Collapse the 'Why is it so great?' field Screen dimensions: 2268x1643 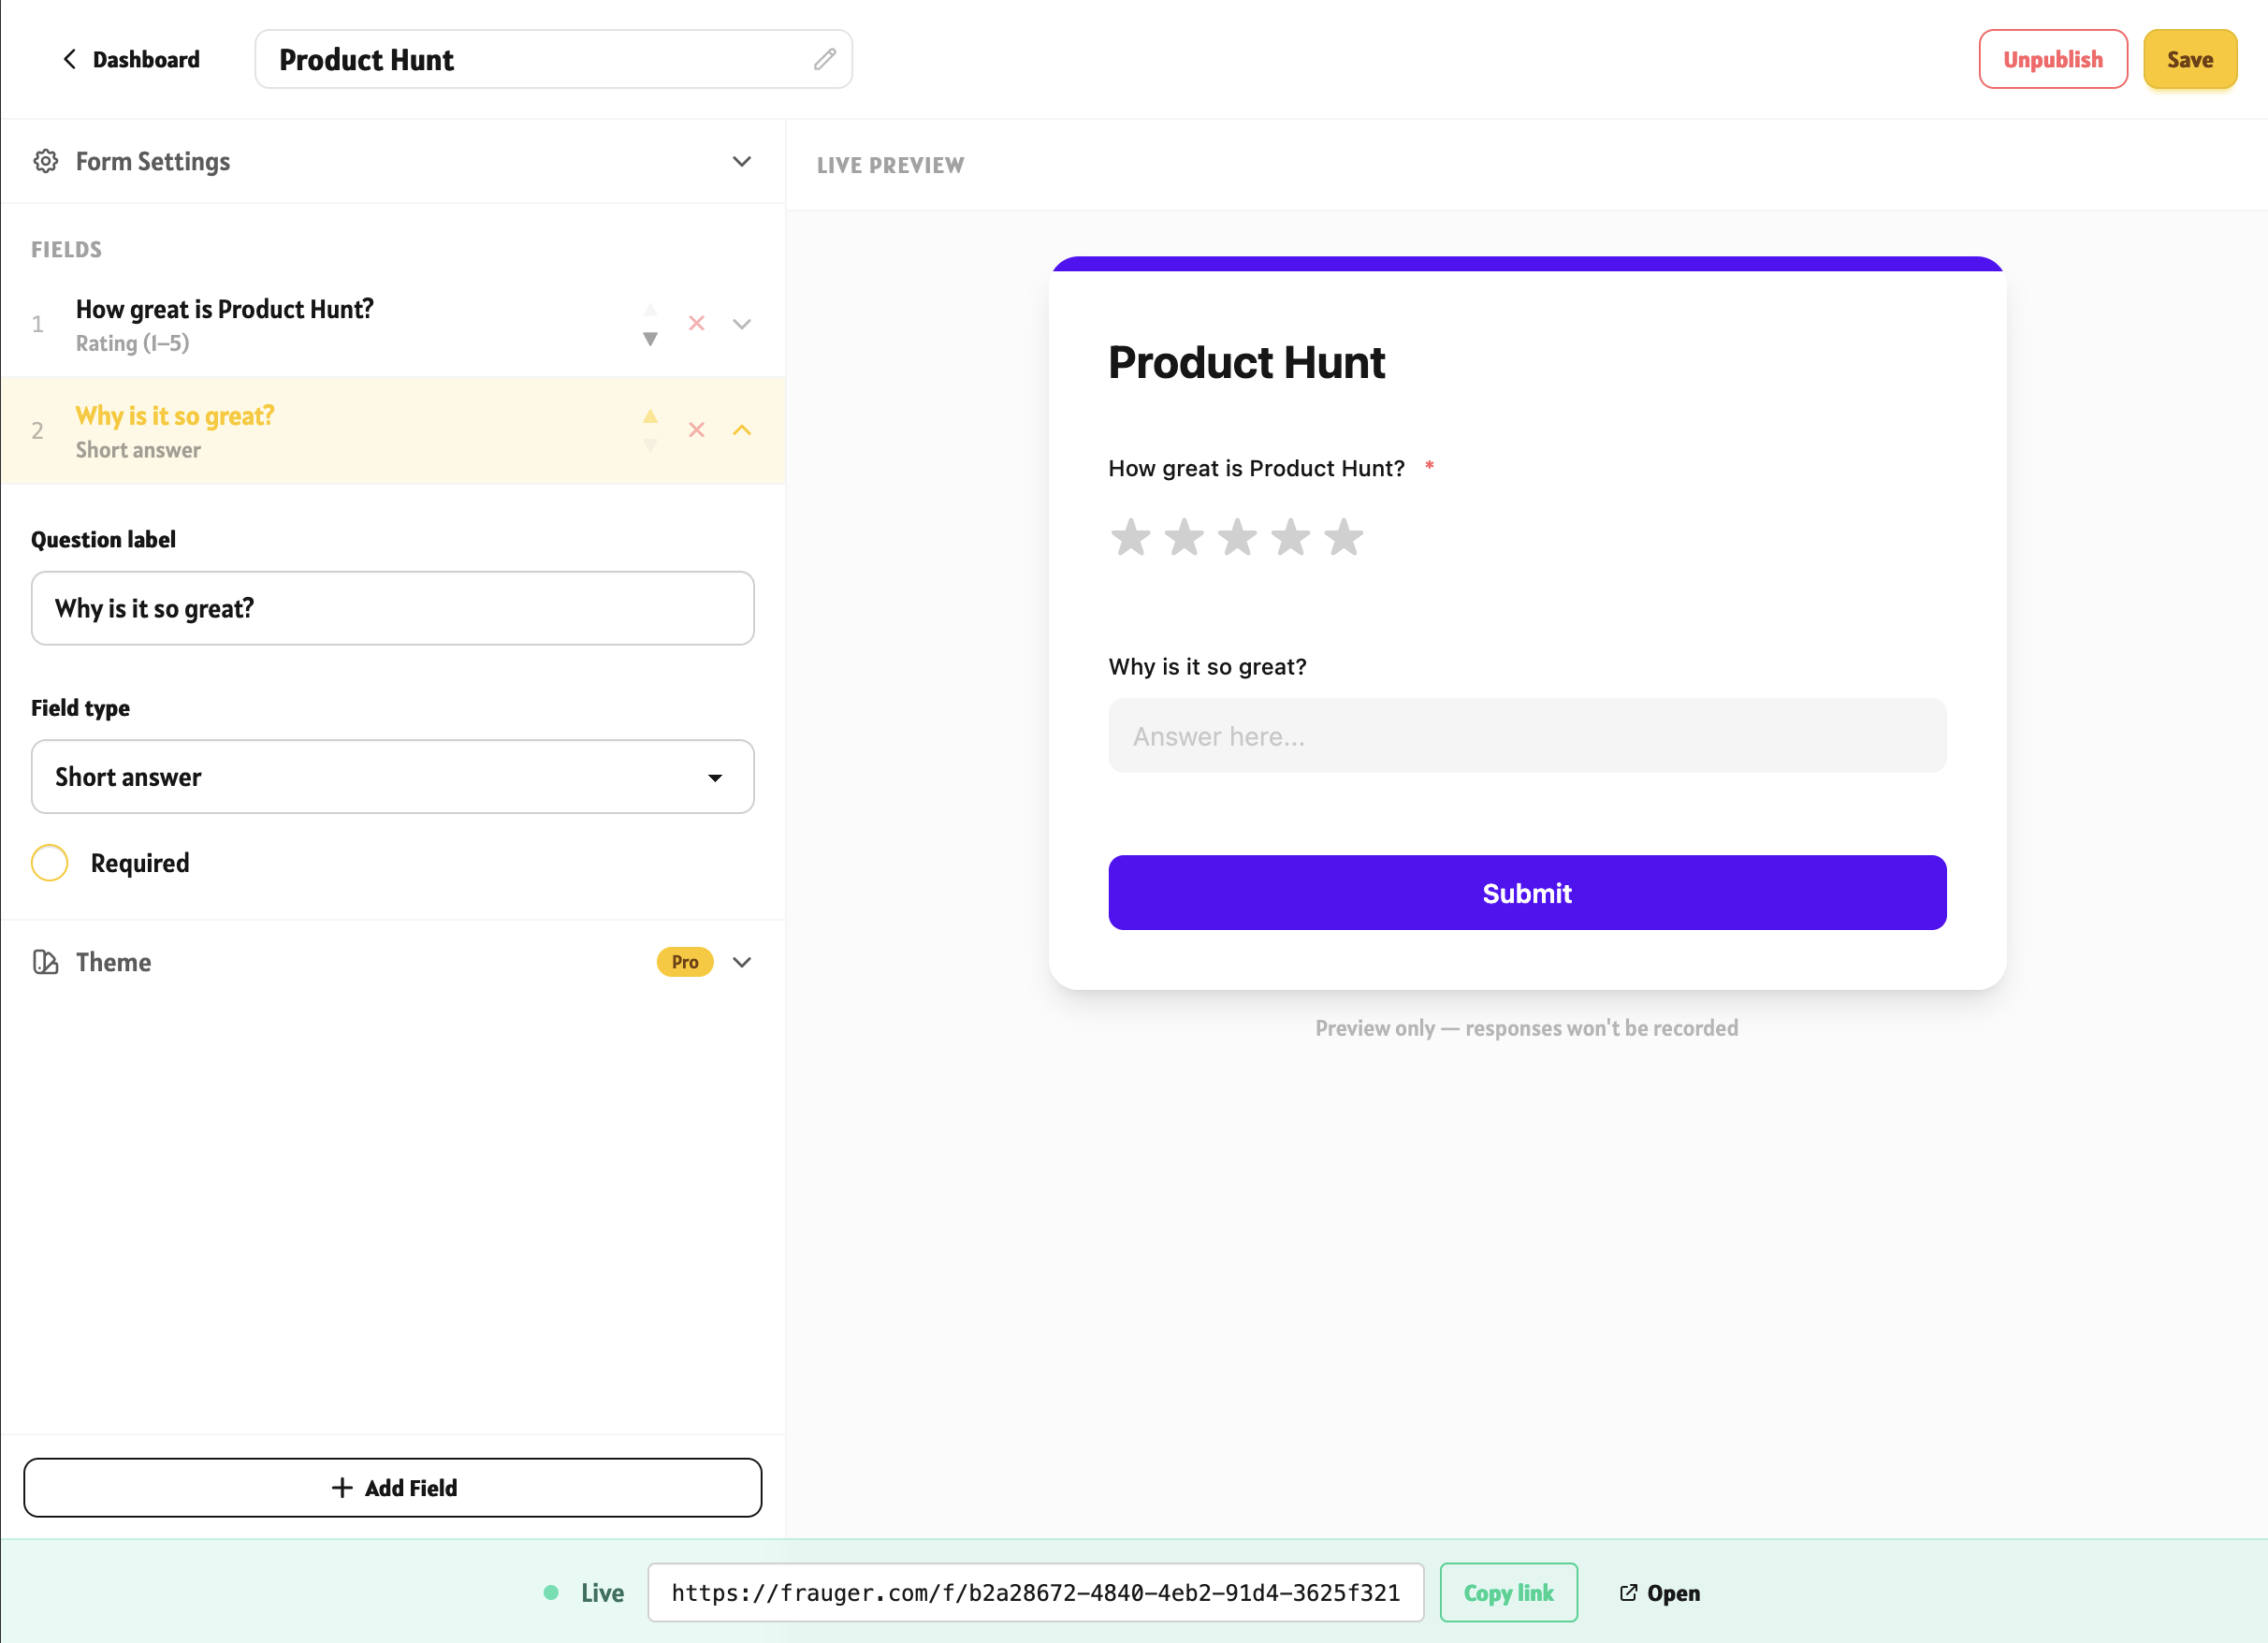coord(742,430)
